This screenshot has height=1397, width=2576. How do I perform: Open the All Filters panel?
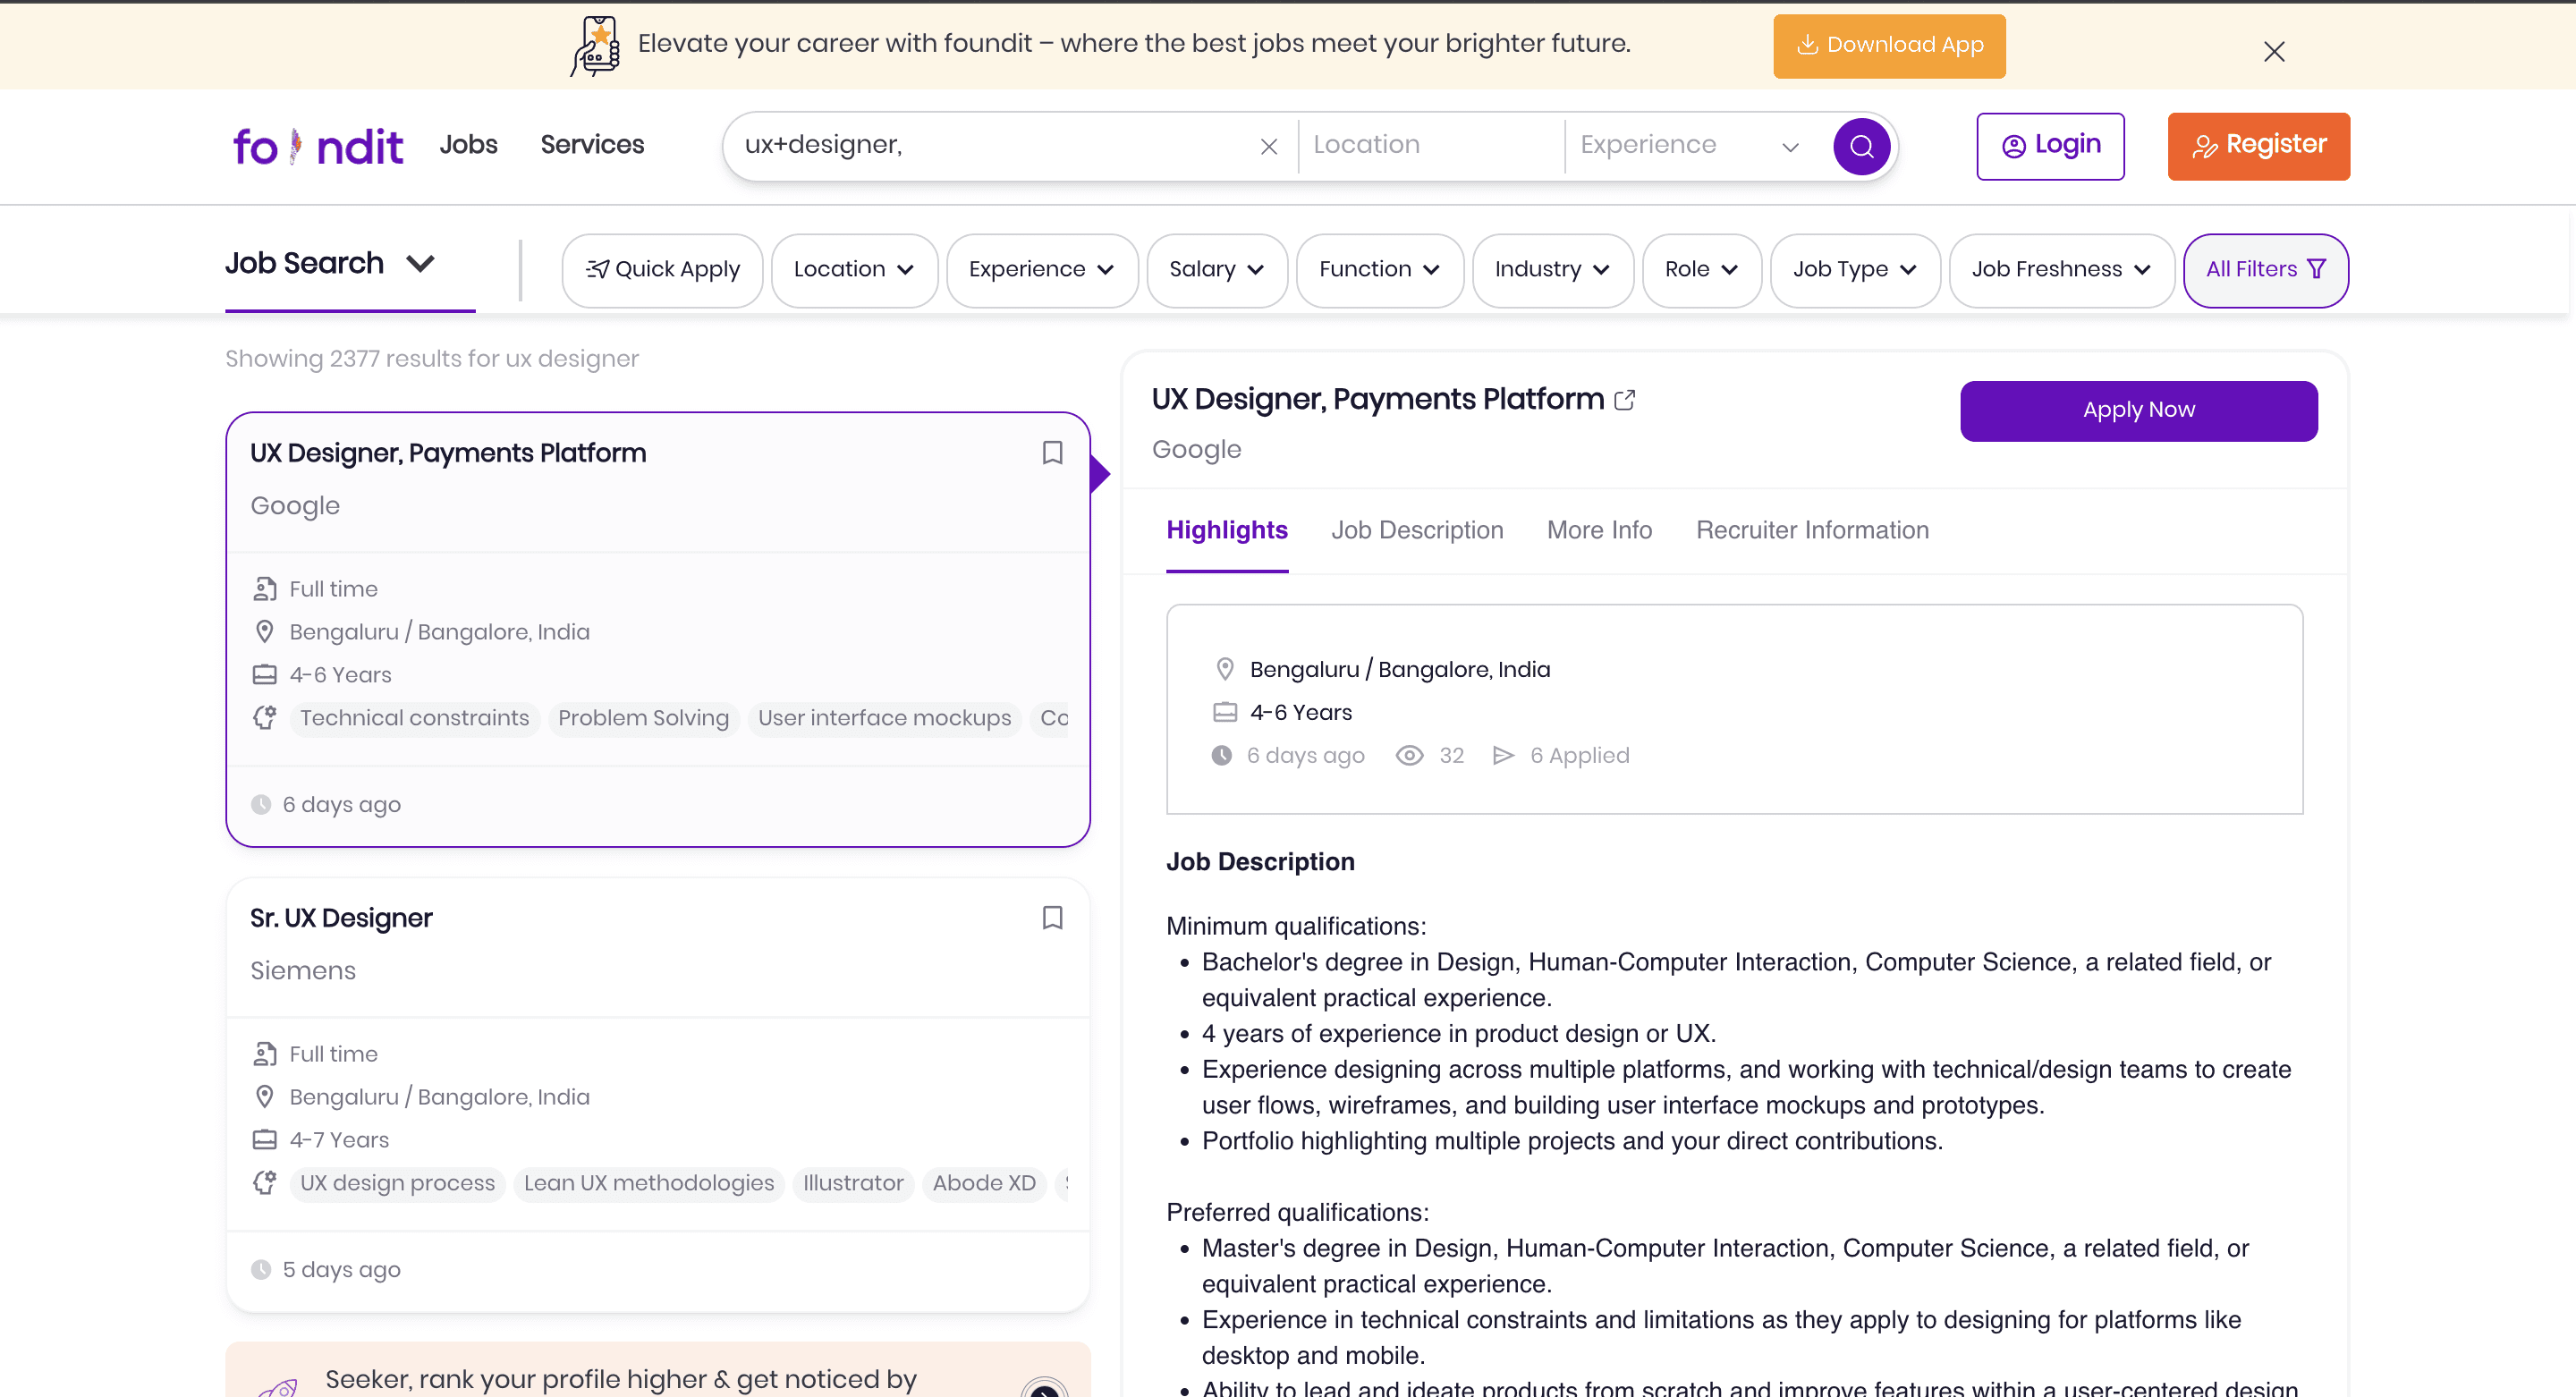pos(2265,270)
